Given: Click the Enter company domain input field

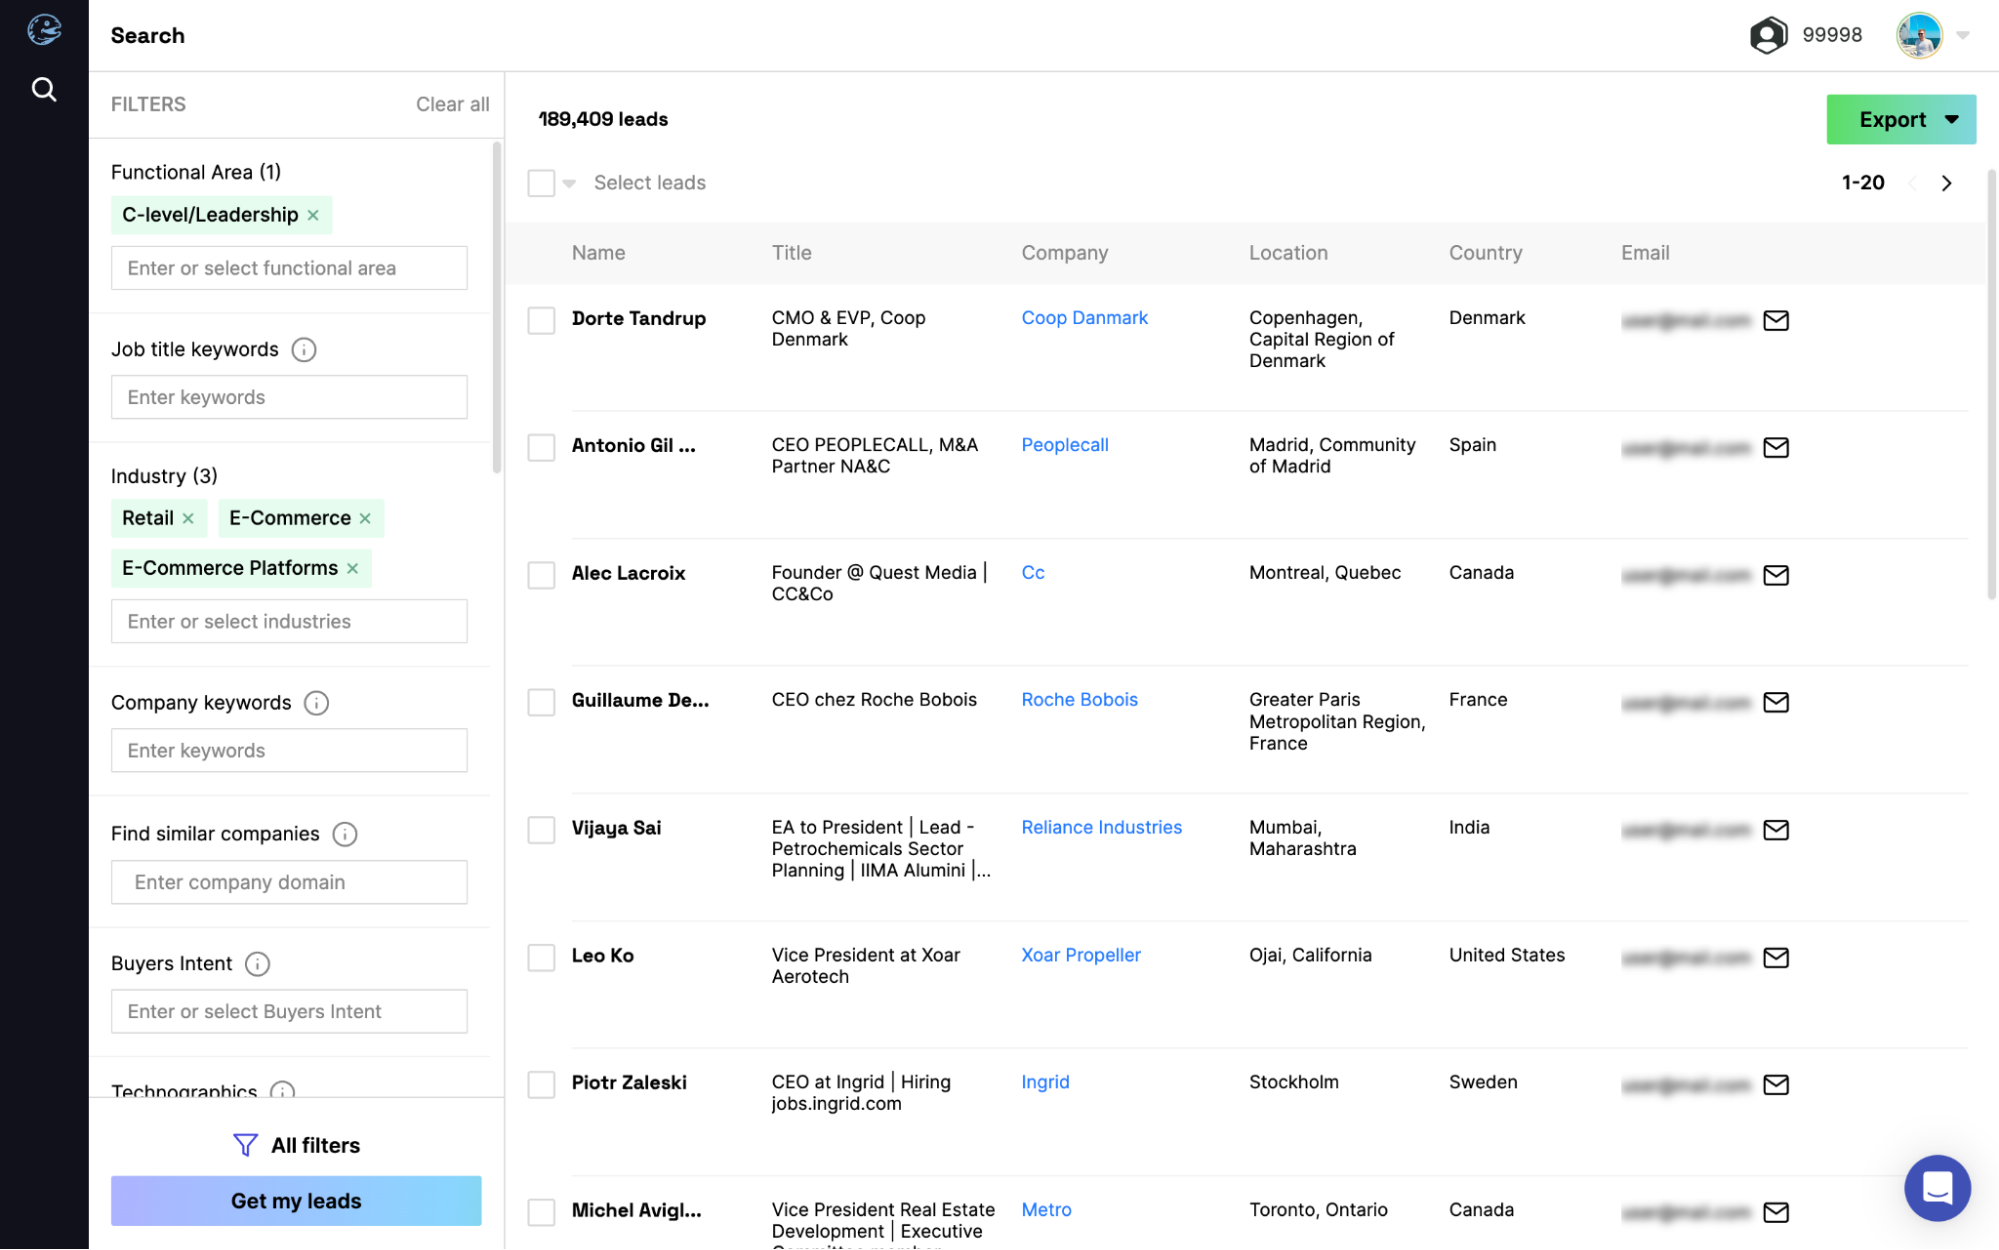Looking at the screenshot, I should point(289,880).
